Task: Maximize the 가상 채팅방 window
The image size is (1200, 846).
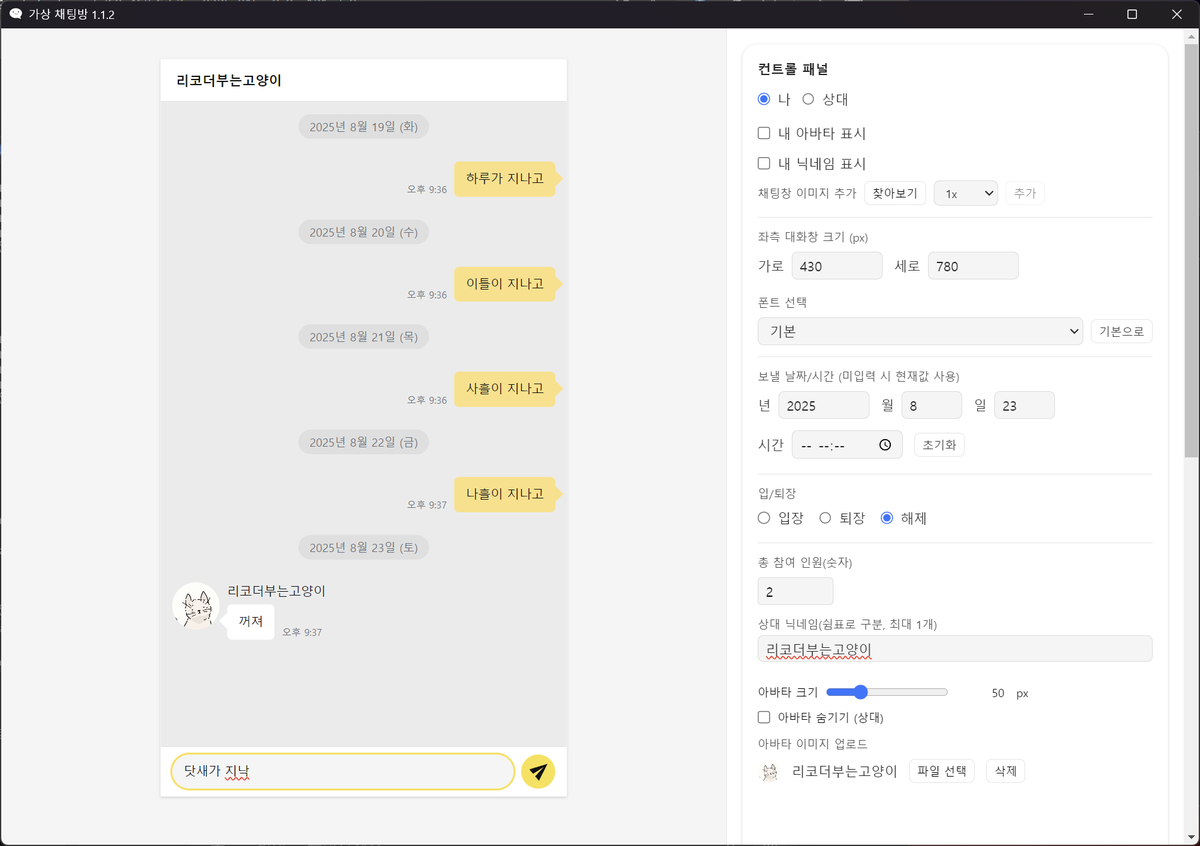Action: click(1132, 14)
